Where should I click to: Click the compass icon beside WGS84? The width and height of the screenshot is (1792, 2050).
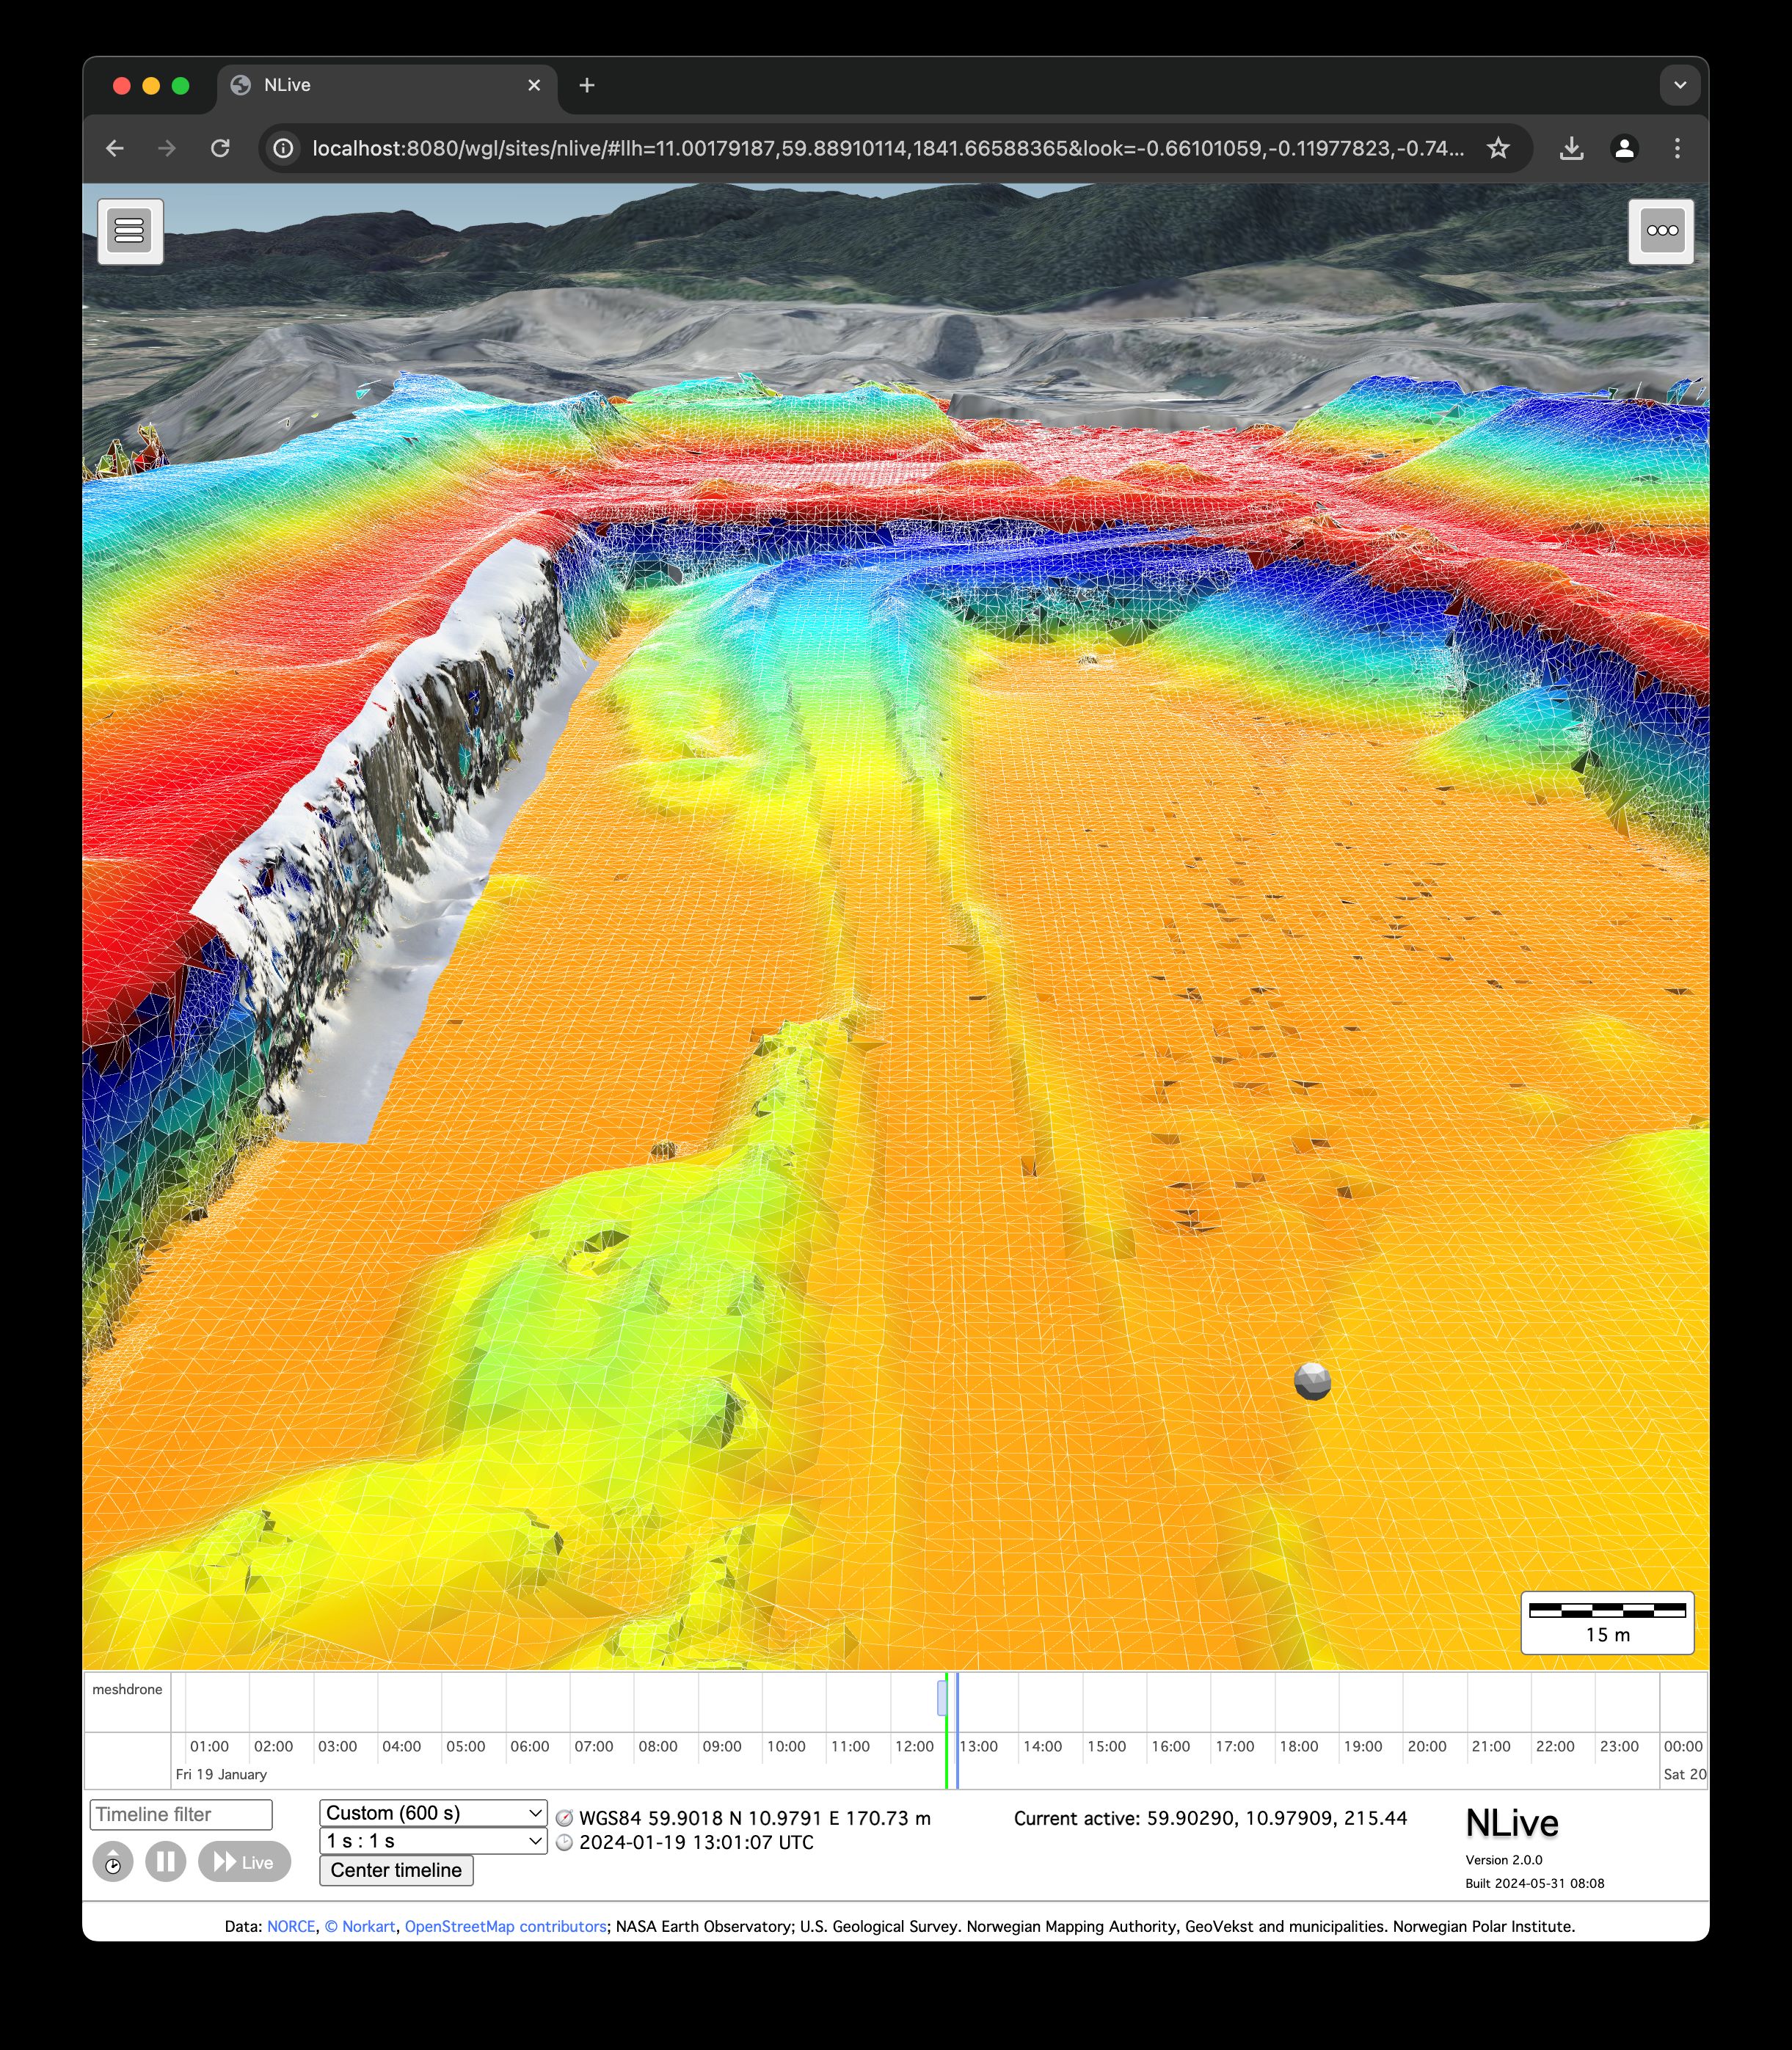(x=564, y=1819)
